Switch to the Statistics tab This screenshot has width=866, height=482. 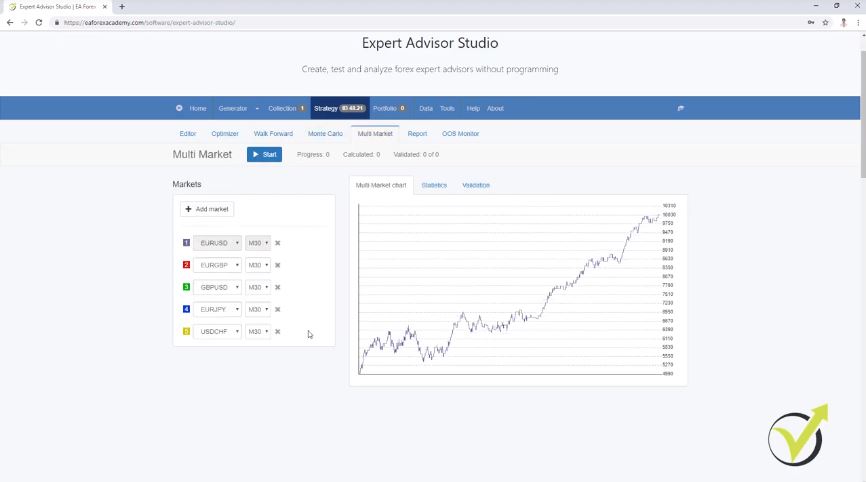coord(434,185)
